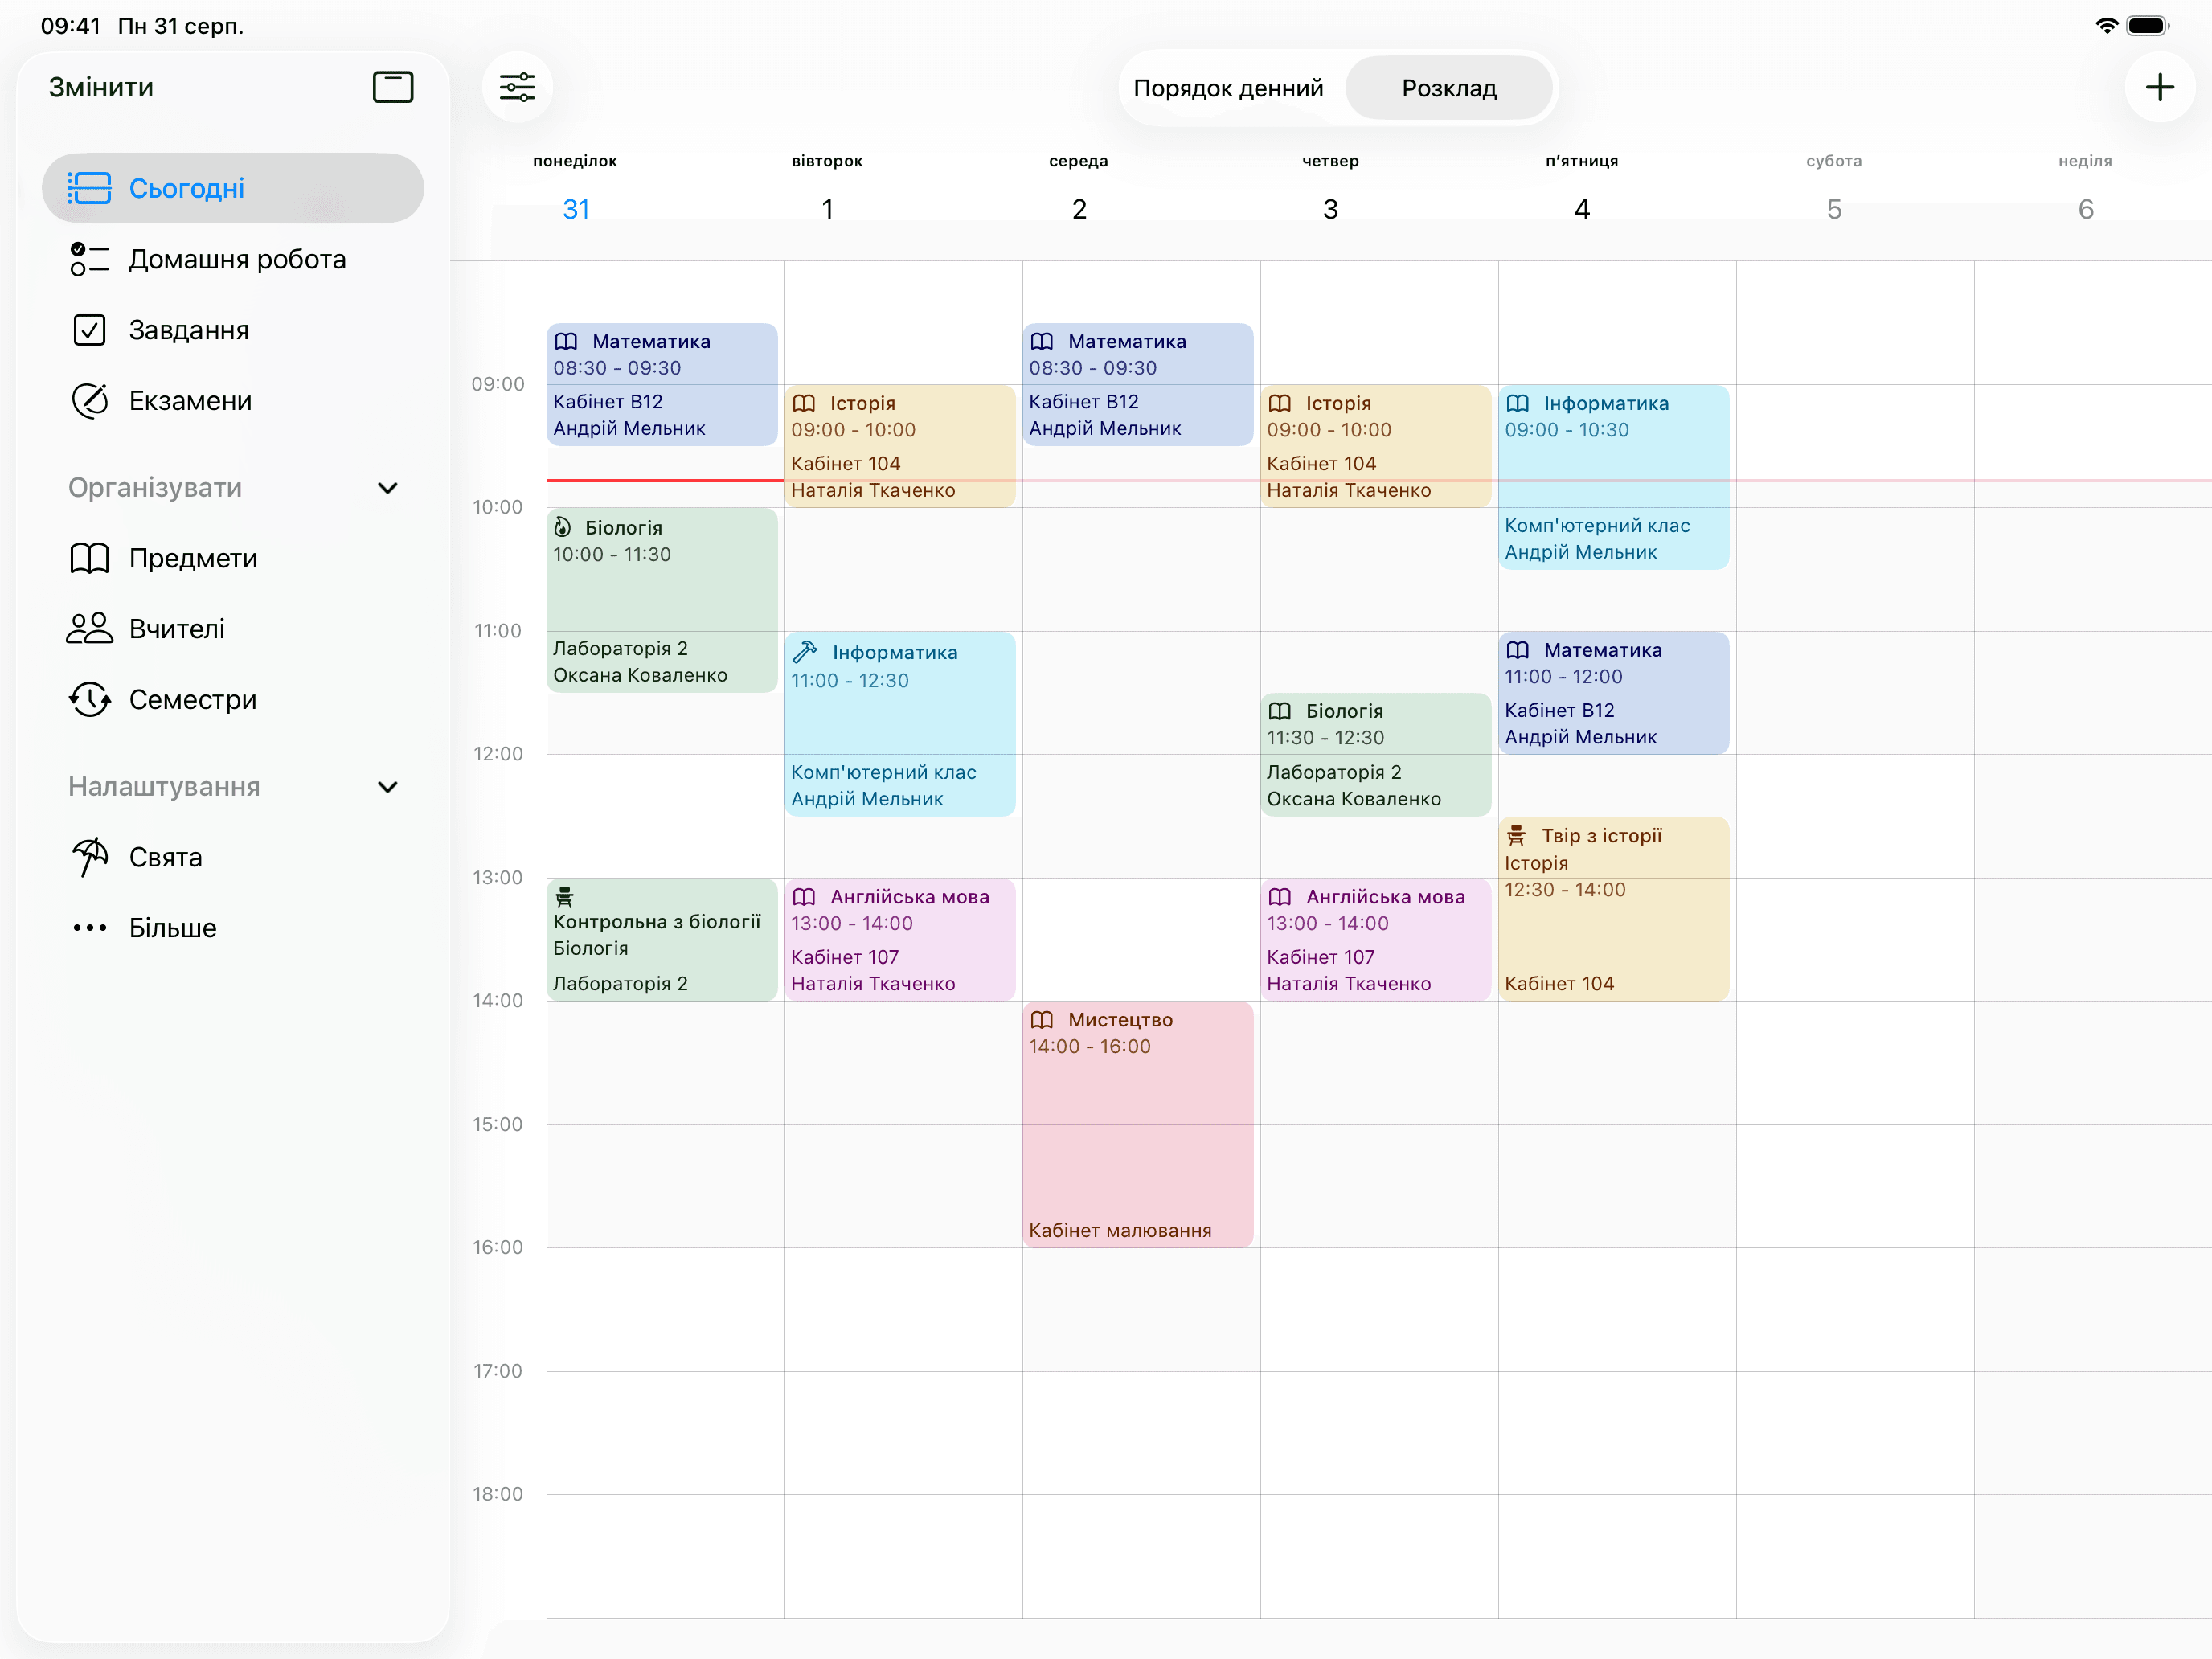Click the hammer icon on Tuesday Інформатика
This screenshot has height=1659, width=2212.
[x=805, y=652]
